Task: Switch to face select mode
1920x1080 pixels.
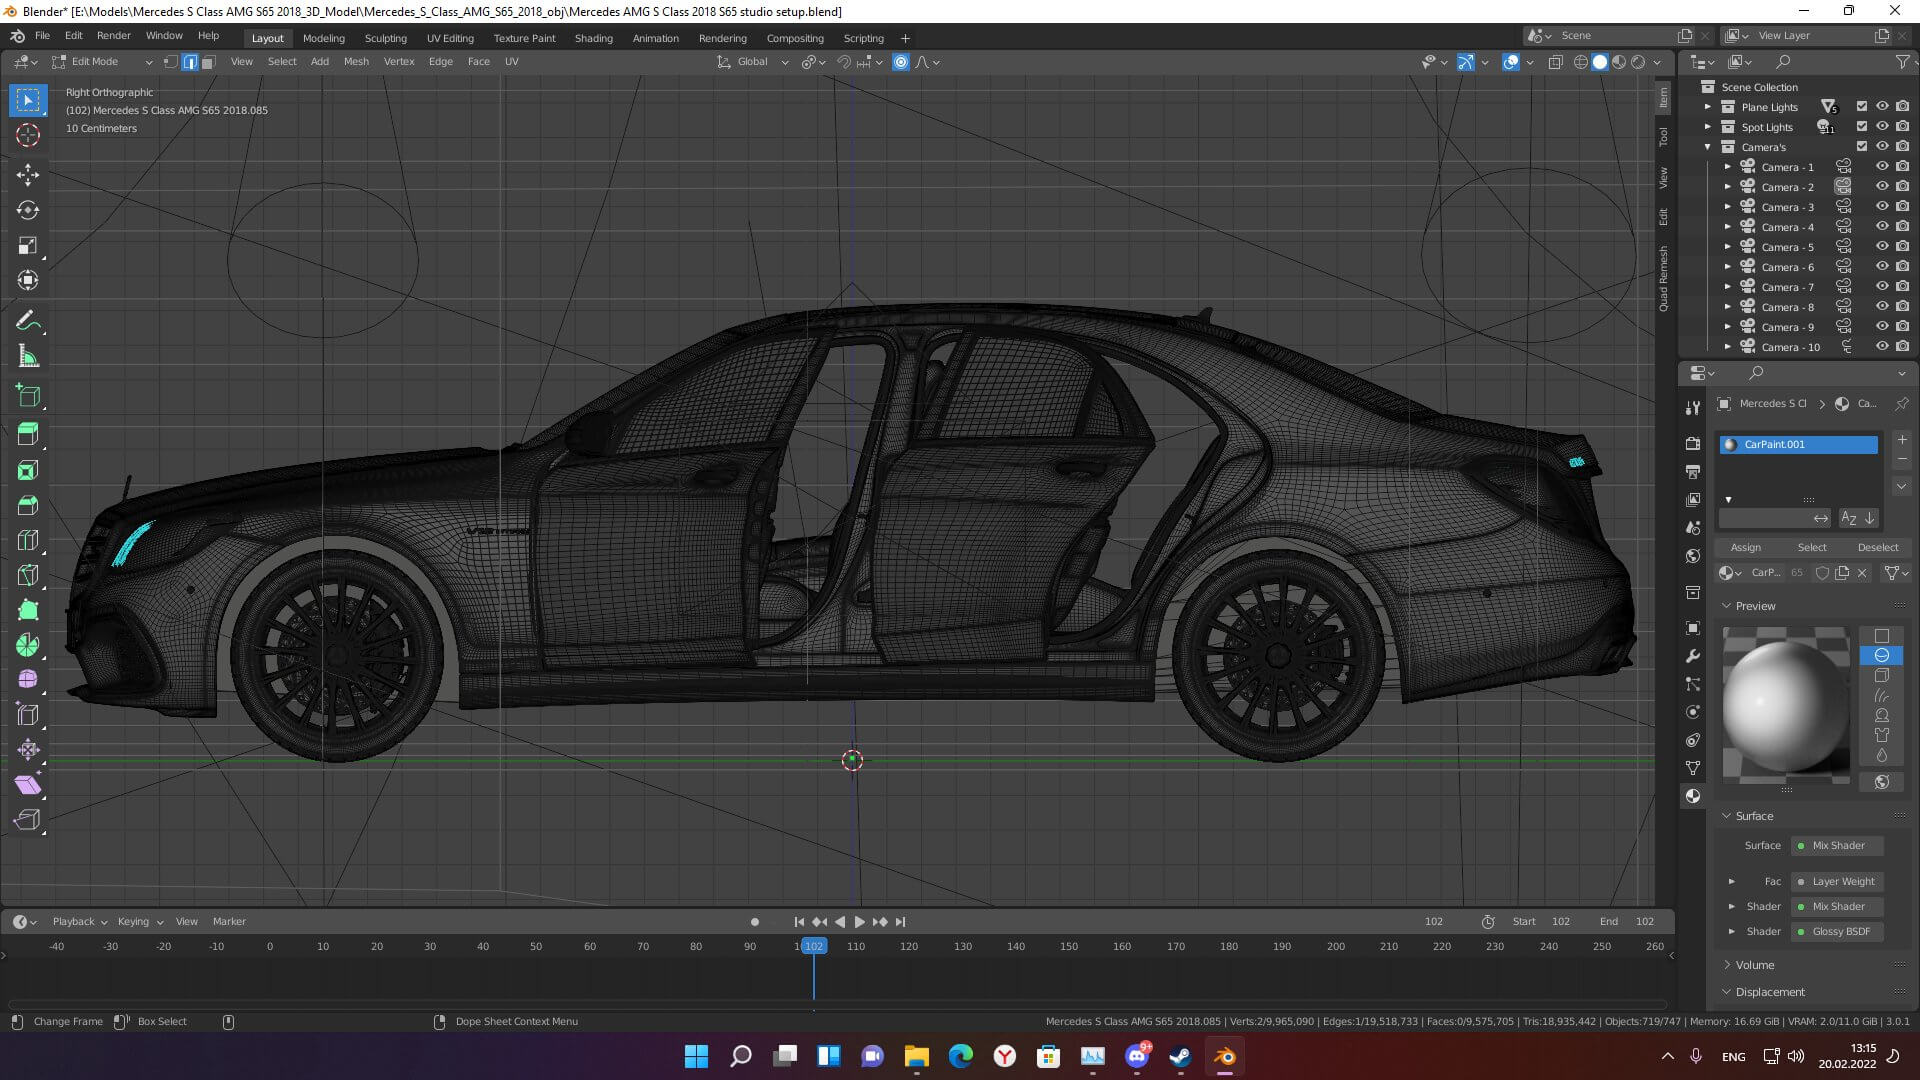Action: pyautogui.click(x=208, y=62)
